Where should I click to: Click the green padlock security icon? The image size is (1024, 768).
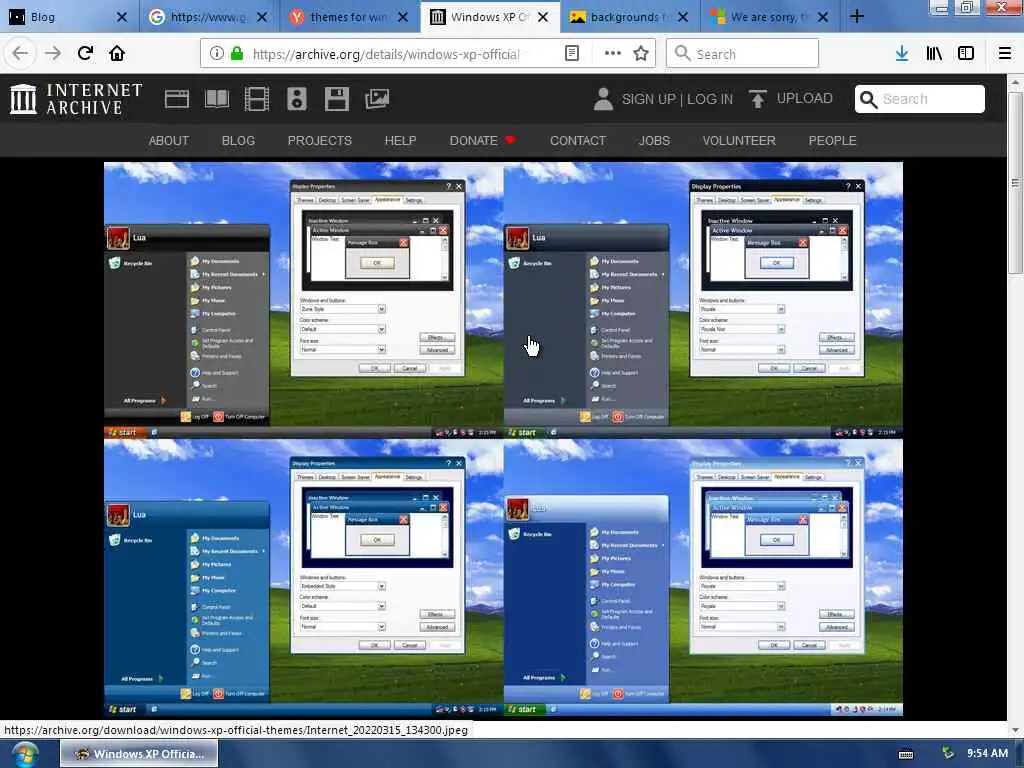pos(237,54)
